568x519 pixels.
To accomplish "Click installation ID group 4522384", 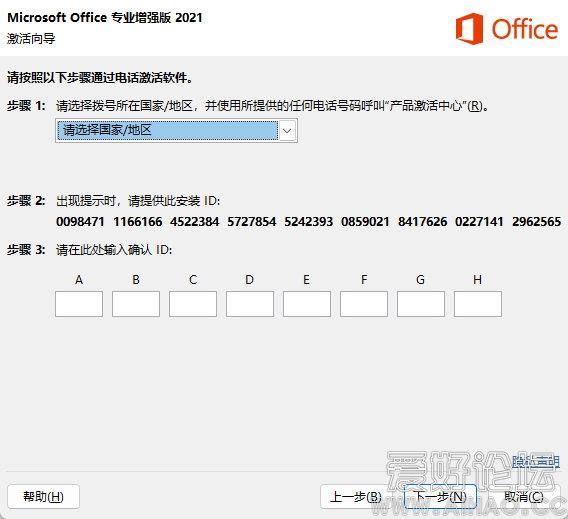I will coord(195,222).
